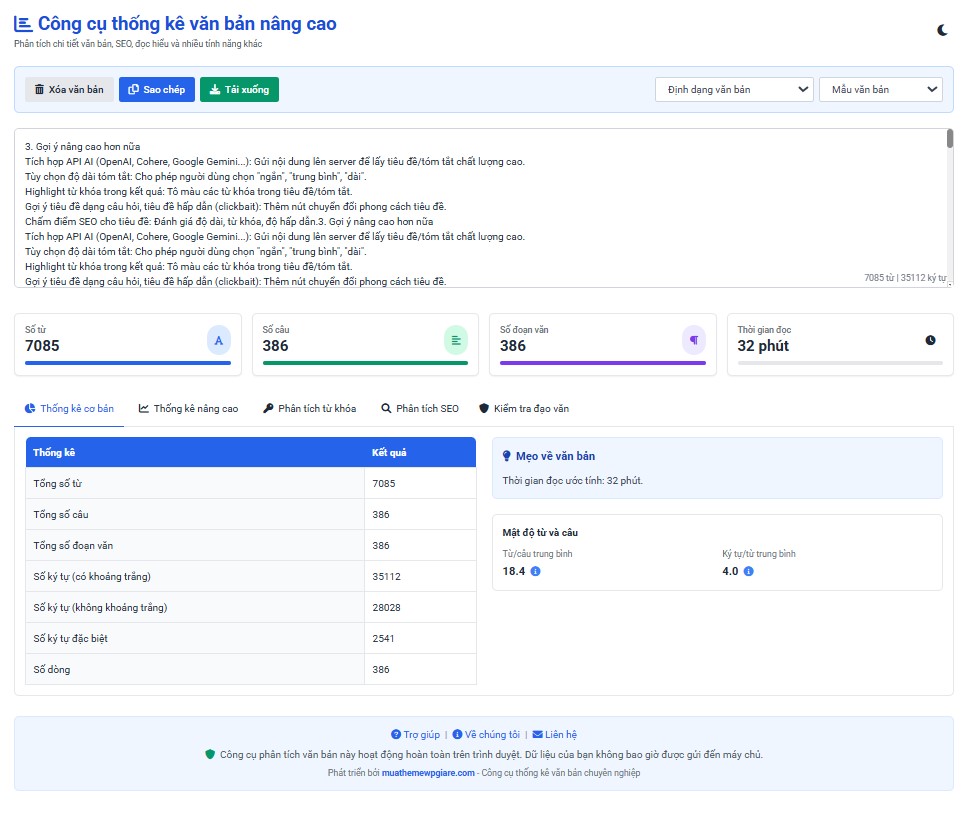Open Về chúng tôi link
The image size is (962, 825).
[x=486, y=734]
